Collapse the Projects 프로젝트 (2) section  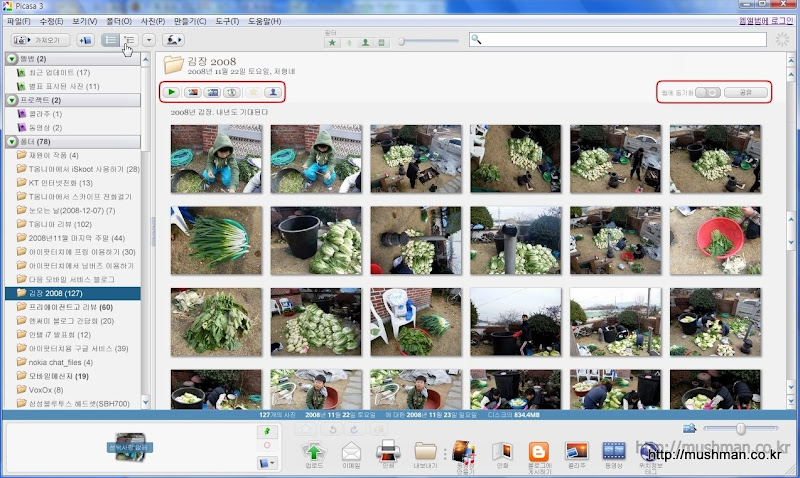12,100
